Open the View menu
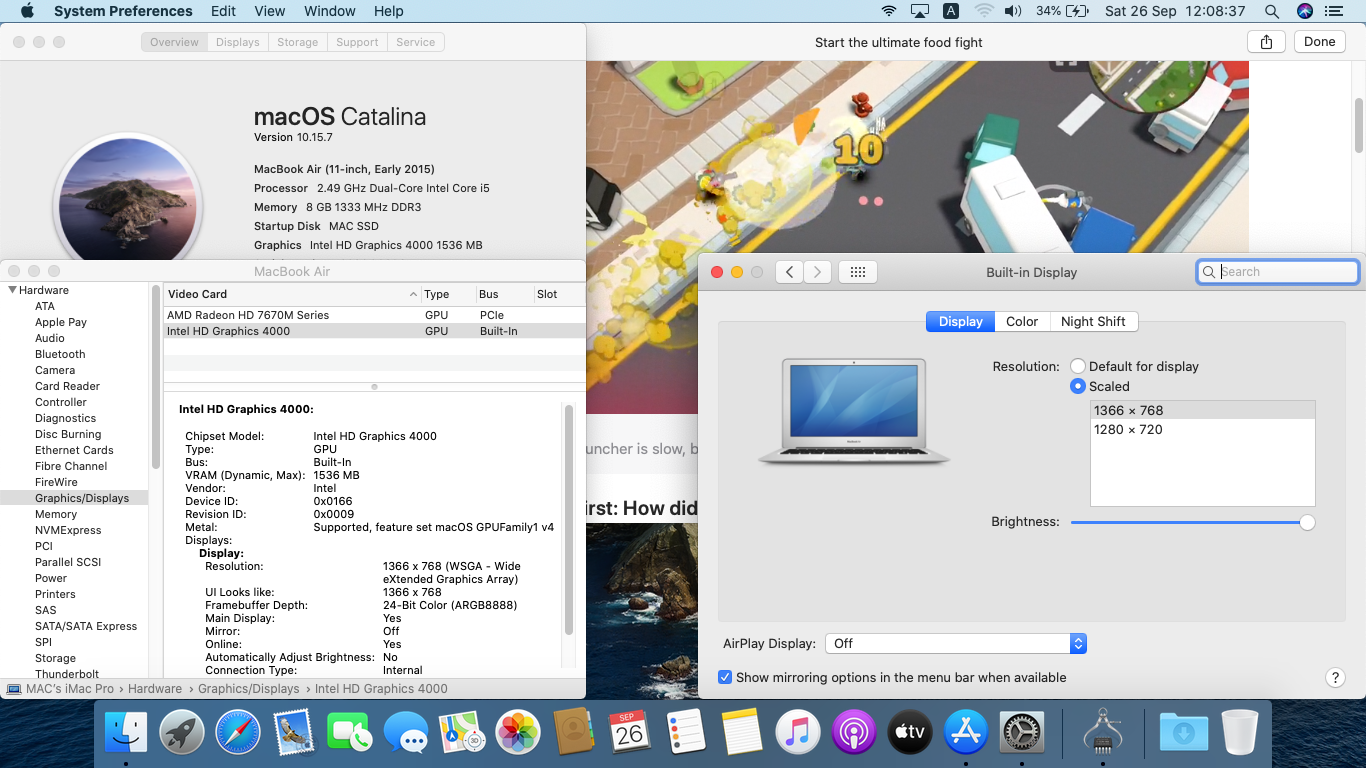Screen dimensions: 1366x768 (x=270, y=11)
